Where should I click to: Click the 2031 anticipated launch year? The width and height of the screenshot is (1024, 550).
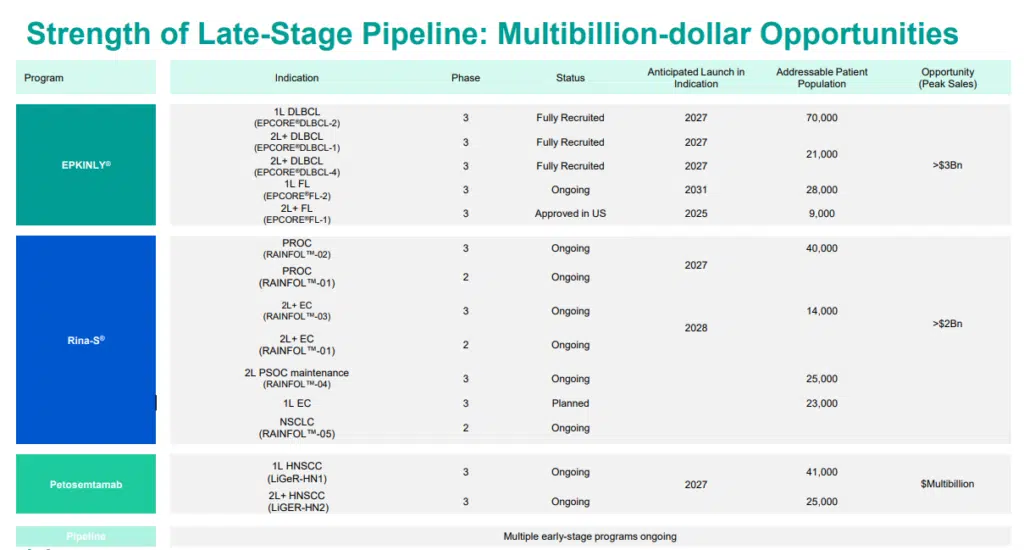(696, 190)
